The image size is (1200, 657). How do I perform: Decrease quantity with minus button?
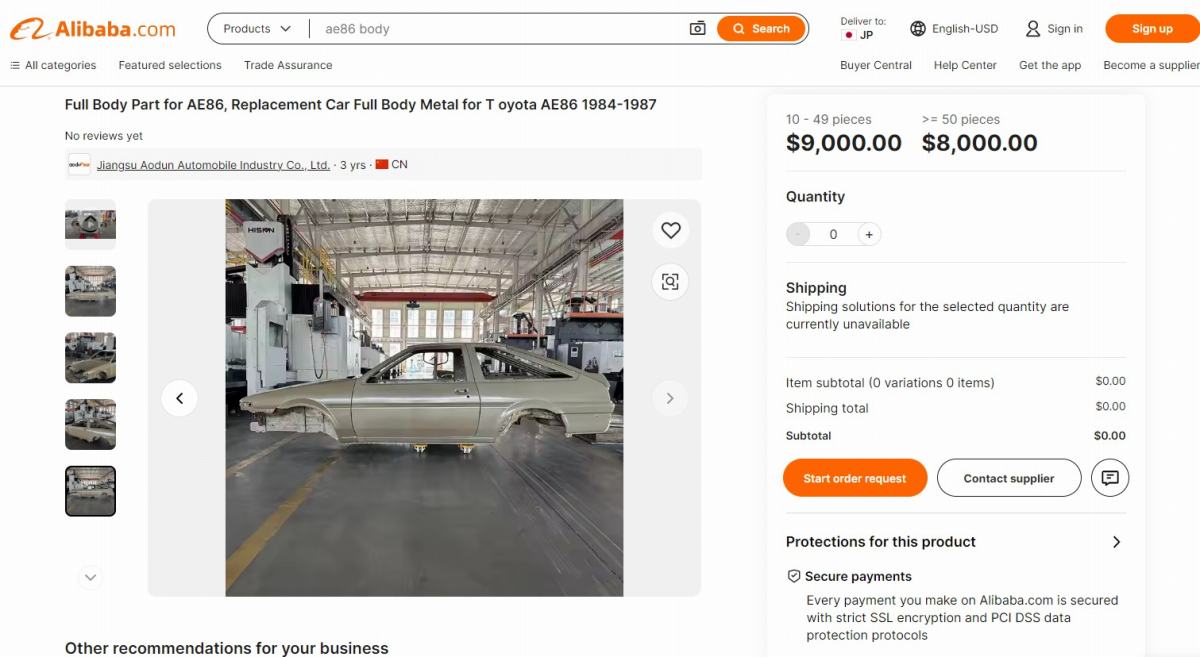click(798, 234)
